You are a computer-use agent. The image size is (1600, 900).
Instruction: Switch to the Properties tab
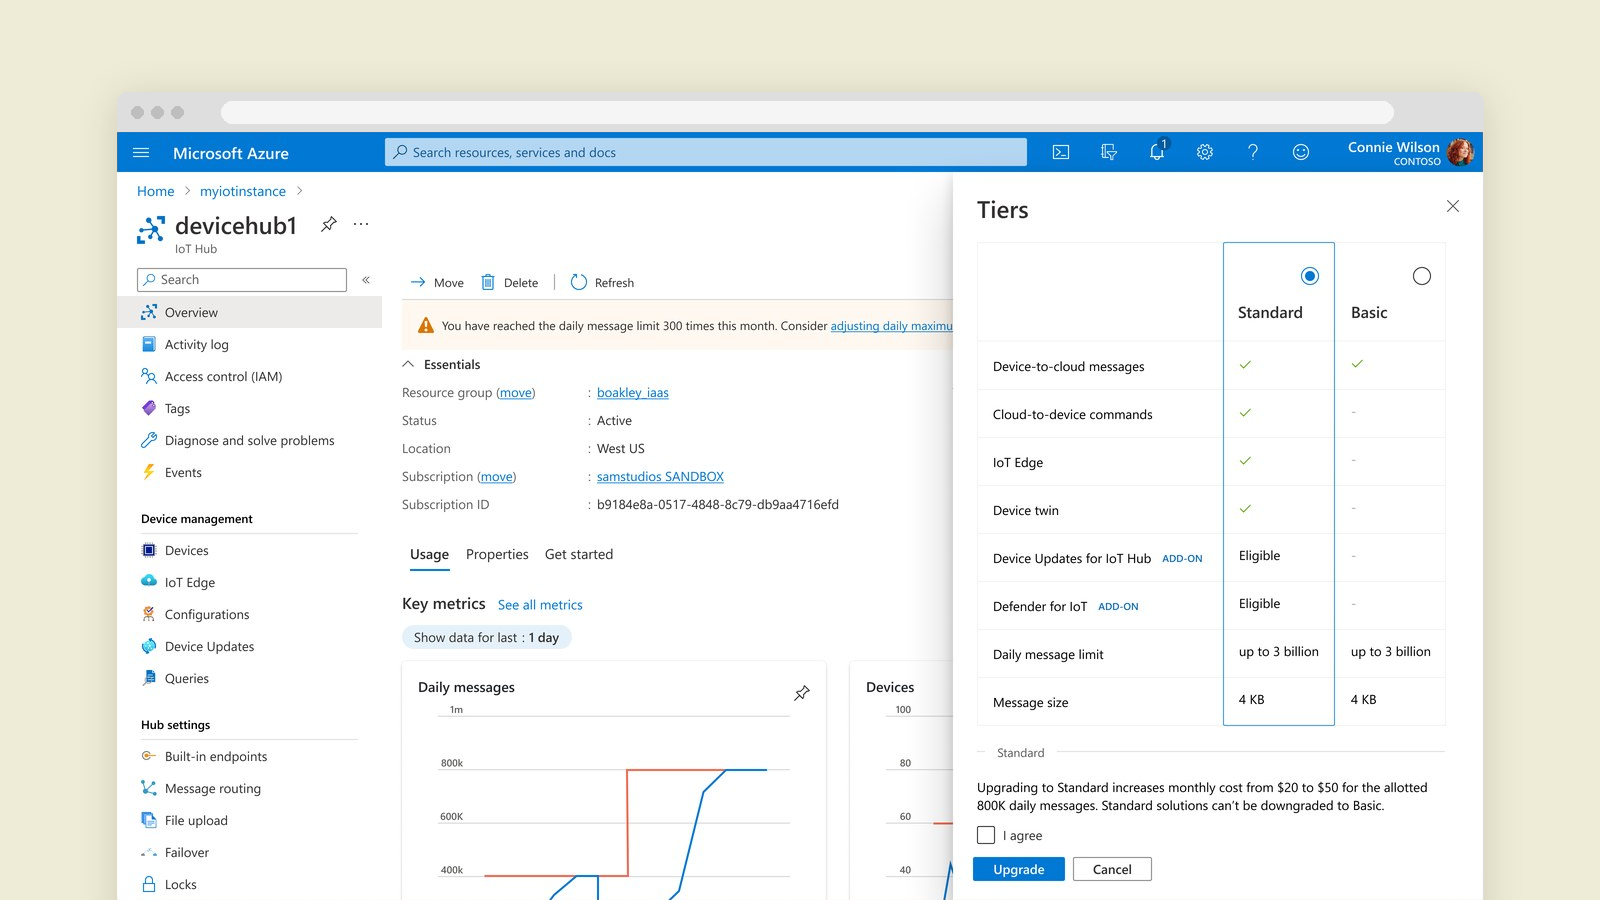coord(497,554)
